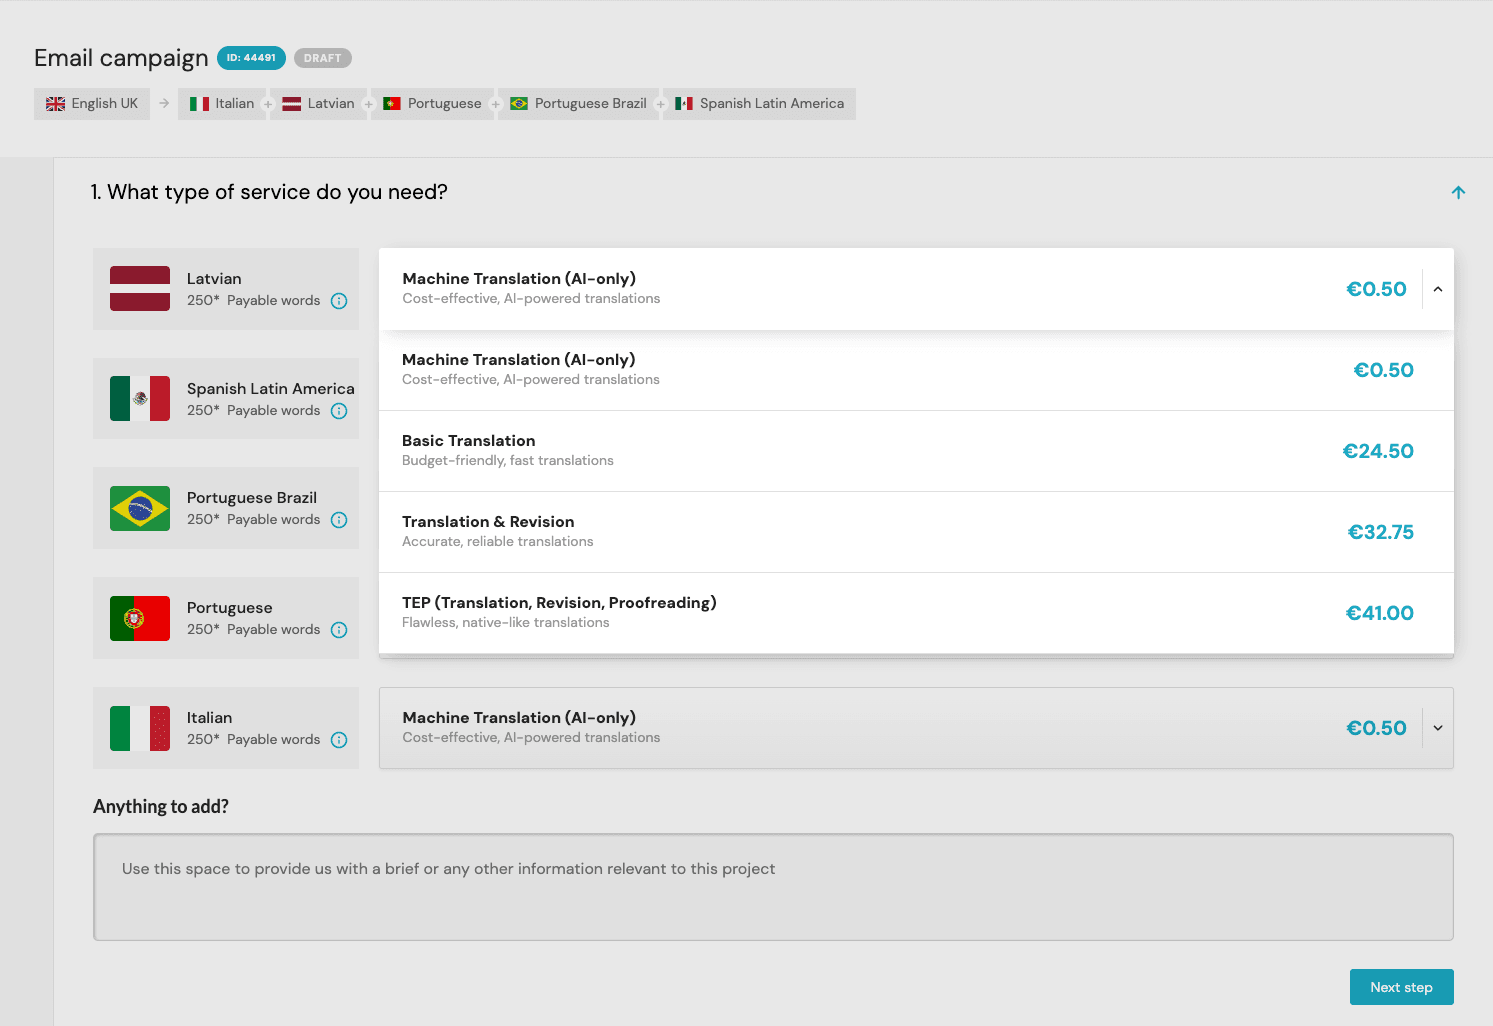Collapse the service section with the up arrow
The height and width of the screenshot is (1026, 1493).
1458,192
